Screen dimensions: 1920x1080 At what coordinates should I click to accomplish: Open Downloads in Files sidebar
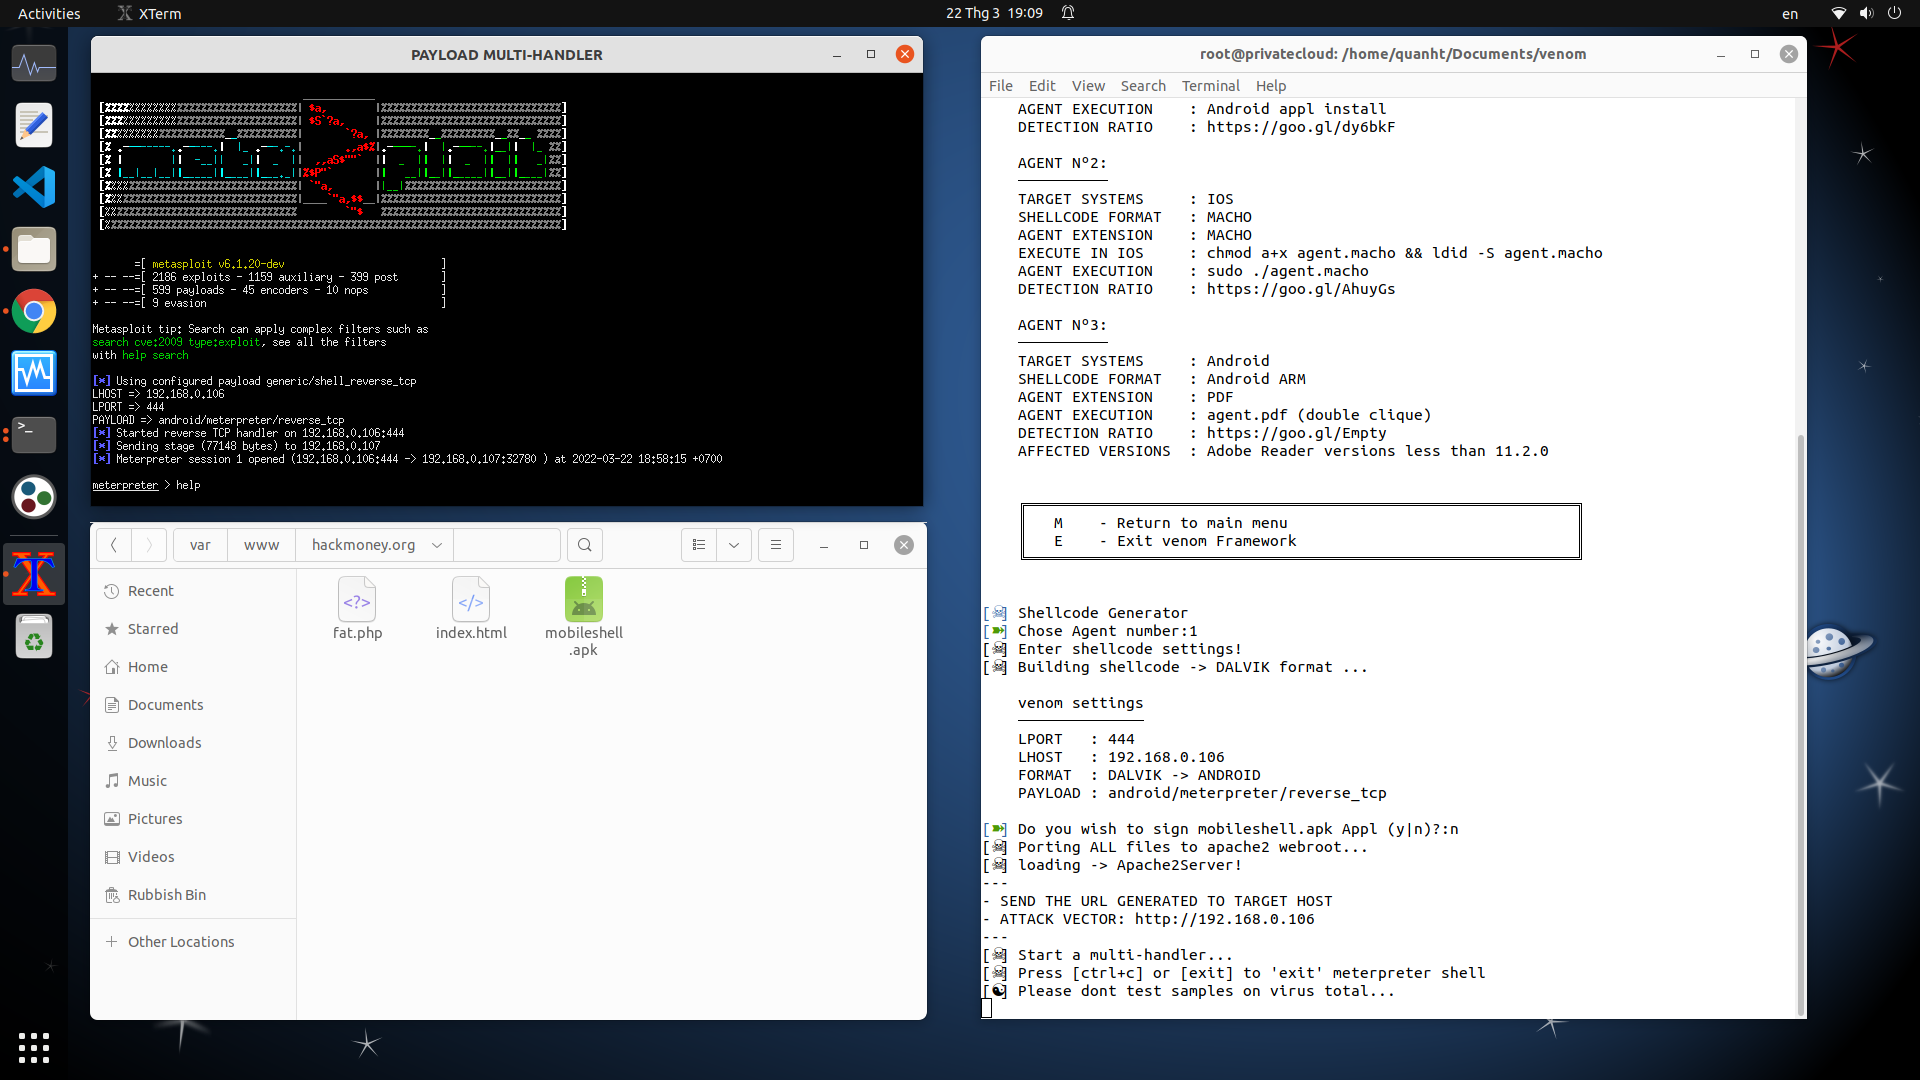tap(194, 743)
